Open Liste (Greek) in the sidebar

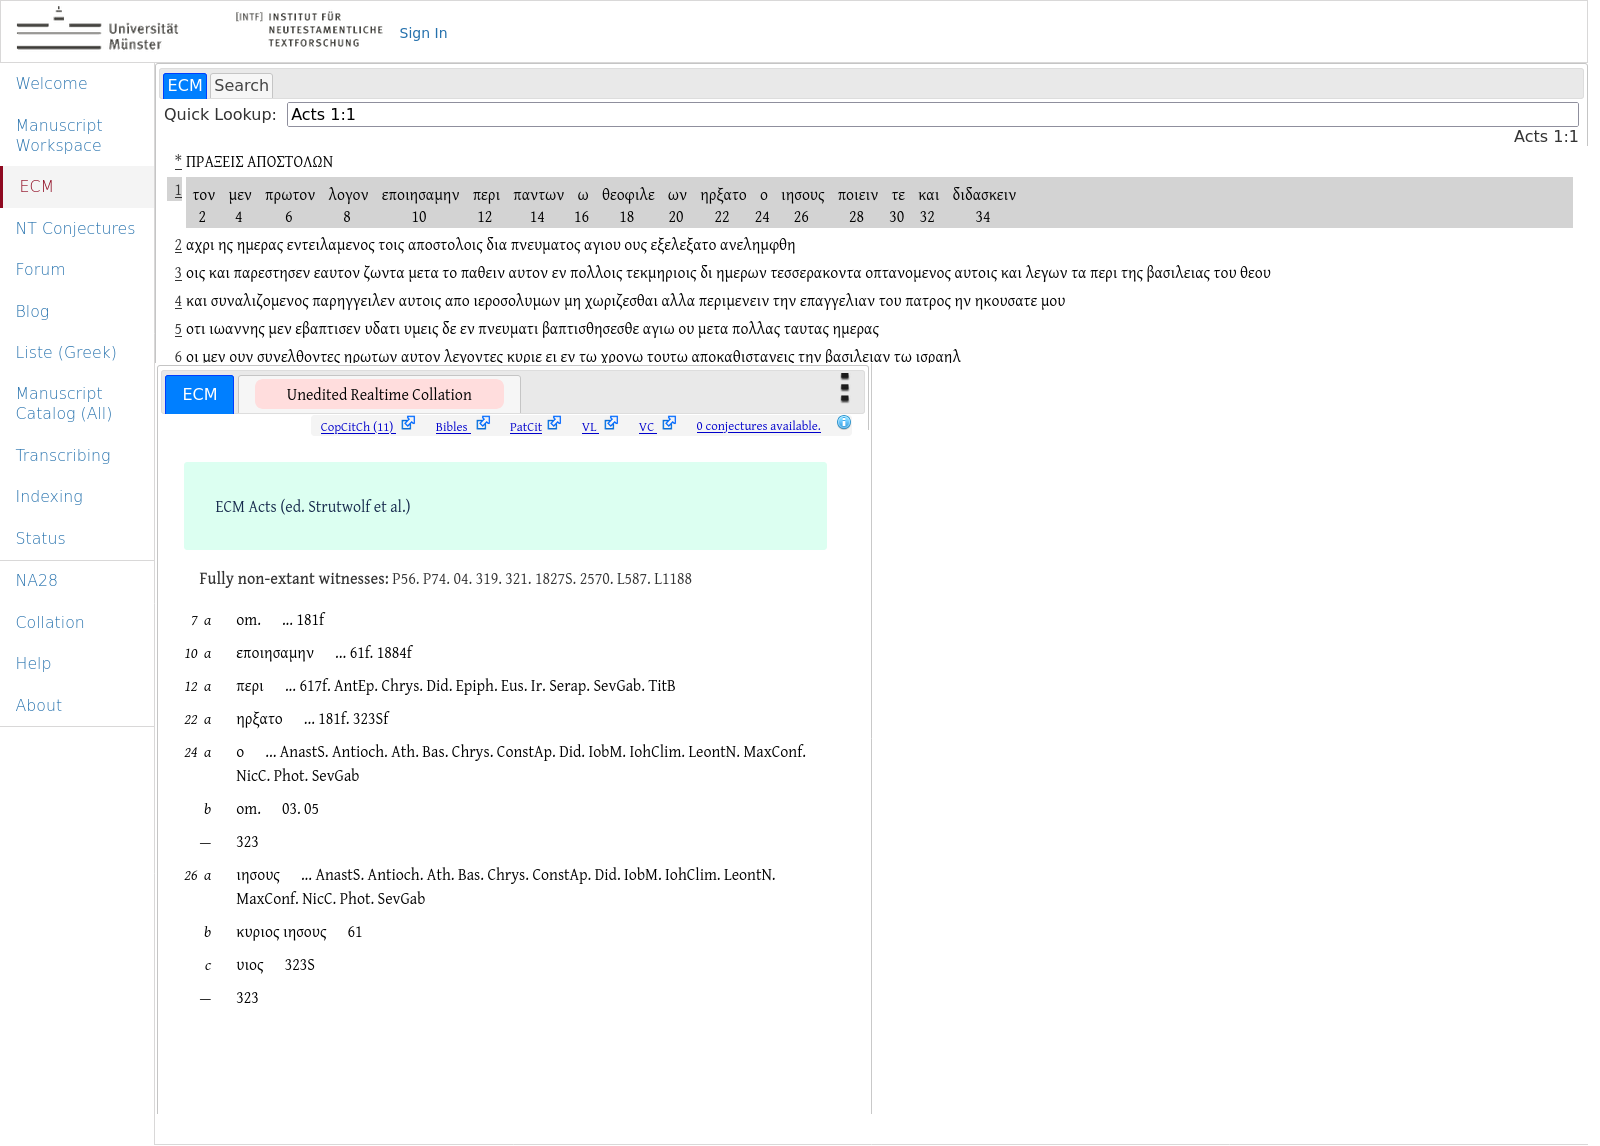(66, 353)
